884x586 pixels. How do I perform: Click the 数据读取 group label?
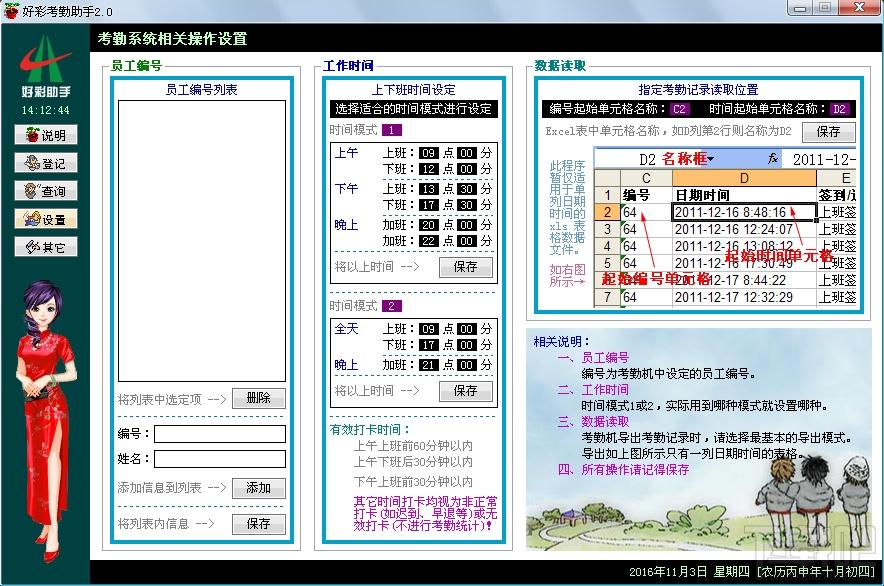pos(560,66)
